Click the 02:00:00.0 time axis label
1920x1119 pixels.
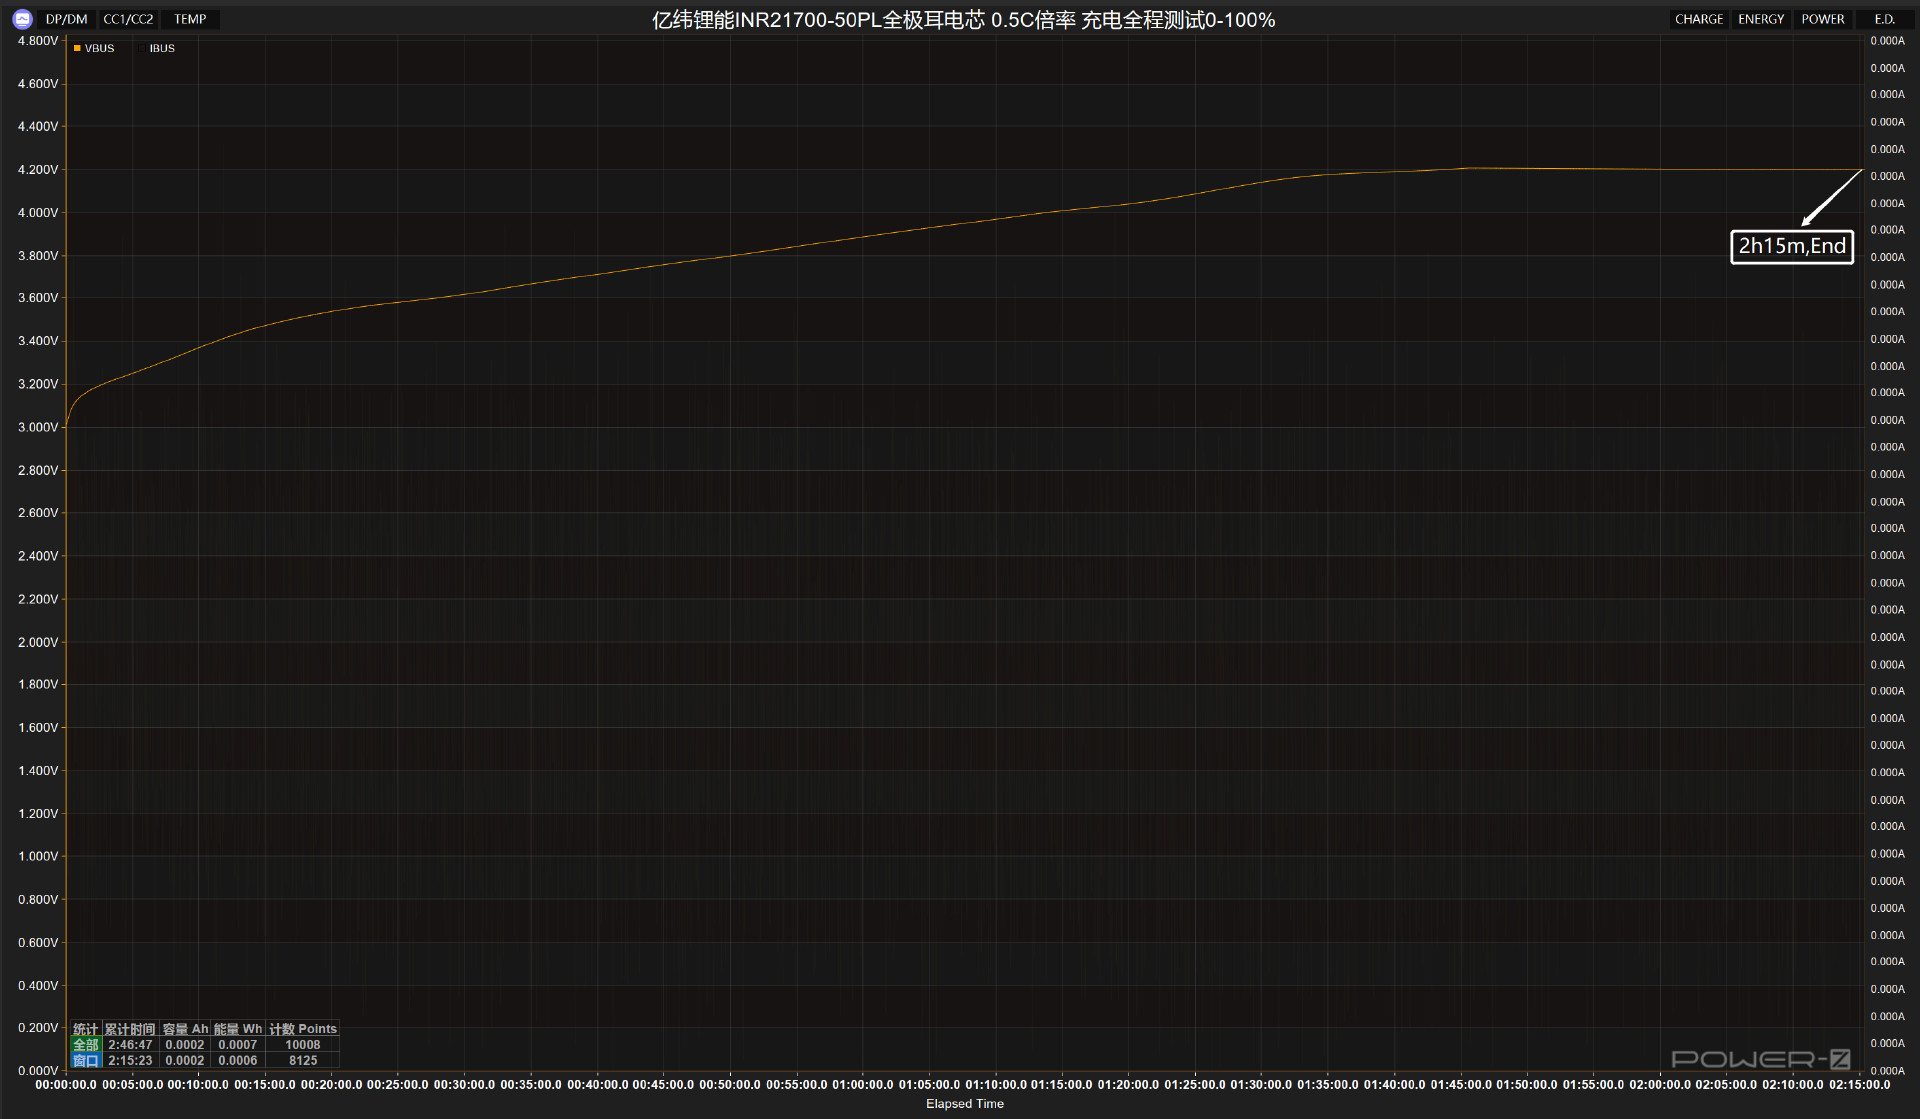tap(1660, 1085)
